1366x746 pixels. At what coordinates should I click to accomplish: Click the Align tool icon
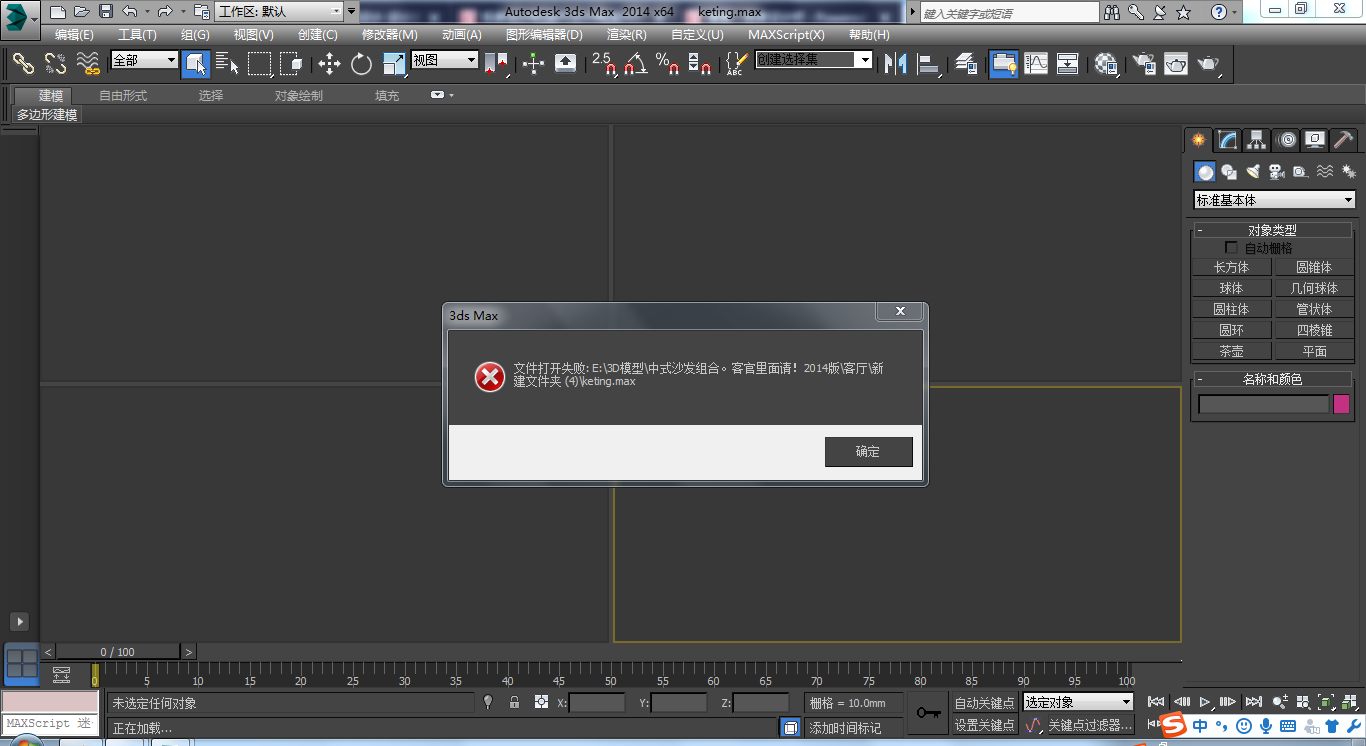[x=929, y=64]
